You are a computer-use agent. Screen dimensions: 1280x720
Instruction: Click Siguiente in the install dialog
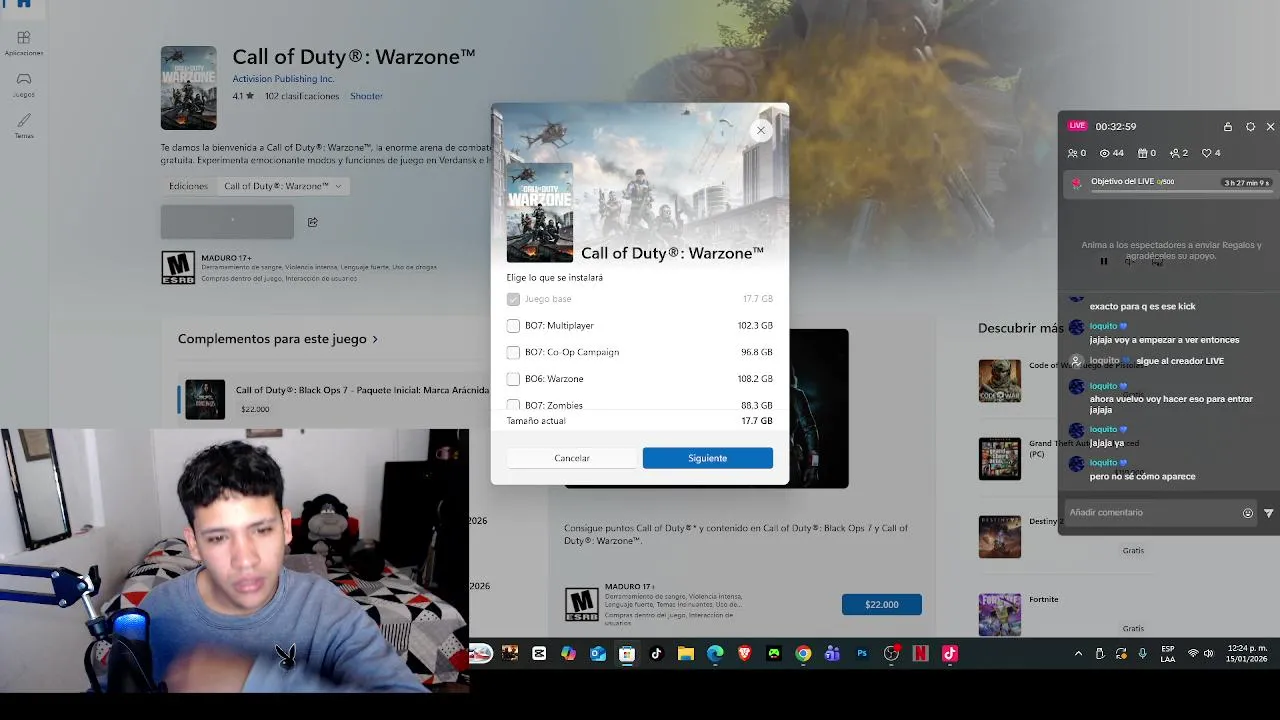(x=708, y=458)
